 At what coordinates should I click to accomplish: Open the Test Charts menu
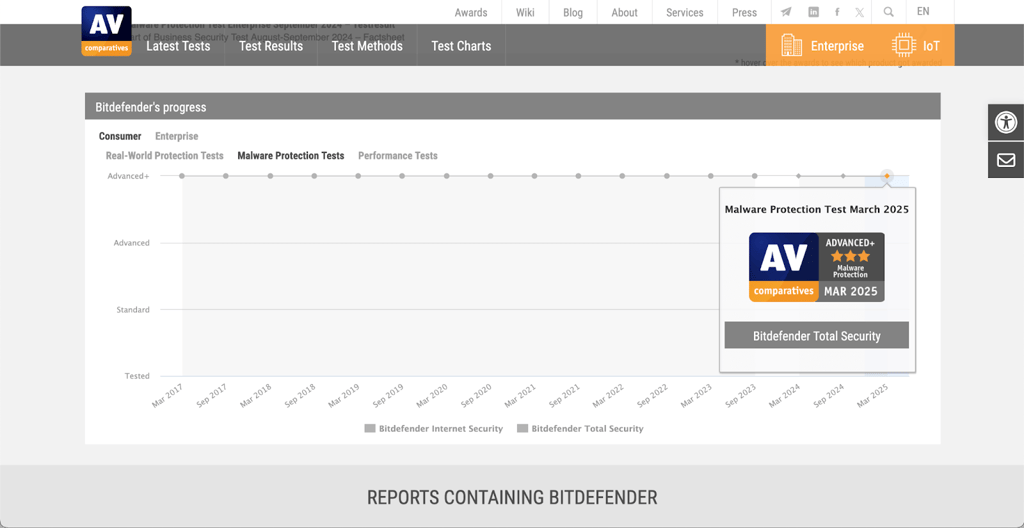(x=461, y=46)
